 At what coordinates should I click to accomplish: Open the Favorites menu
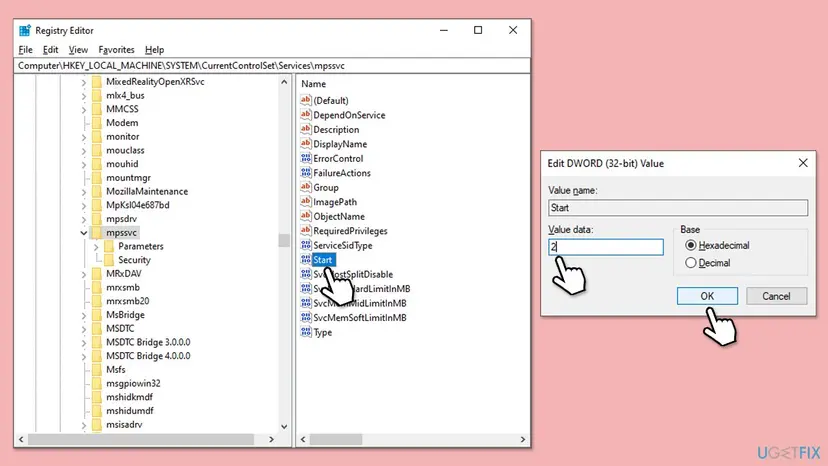pos(116,50)
